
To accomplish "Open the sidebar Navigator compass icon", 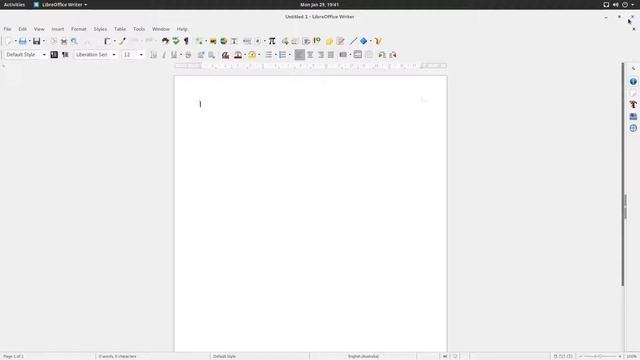I will pyautogui.click(x=633, y=128).
